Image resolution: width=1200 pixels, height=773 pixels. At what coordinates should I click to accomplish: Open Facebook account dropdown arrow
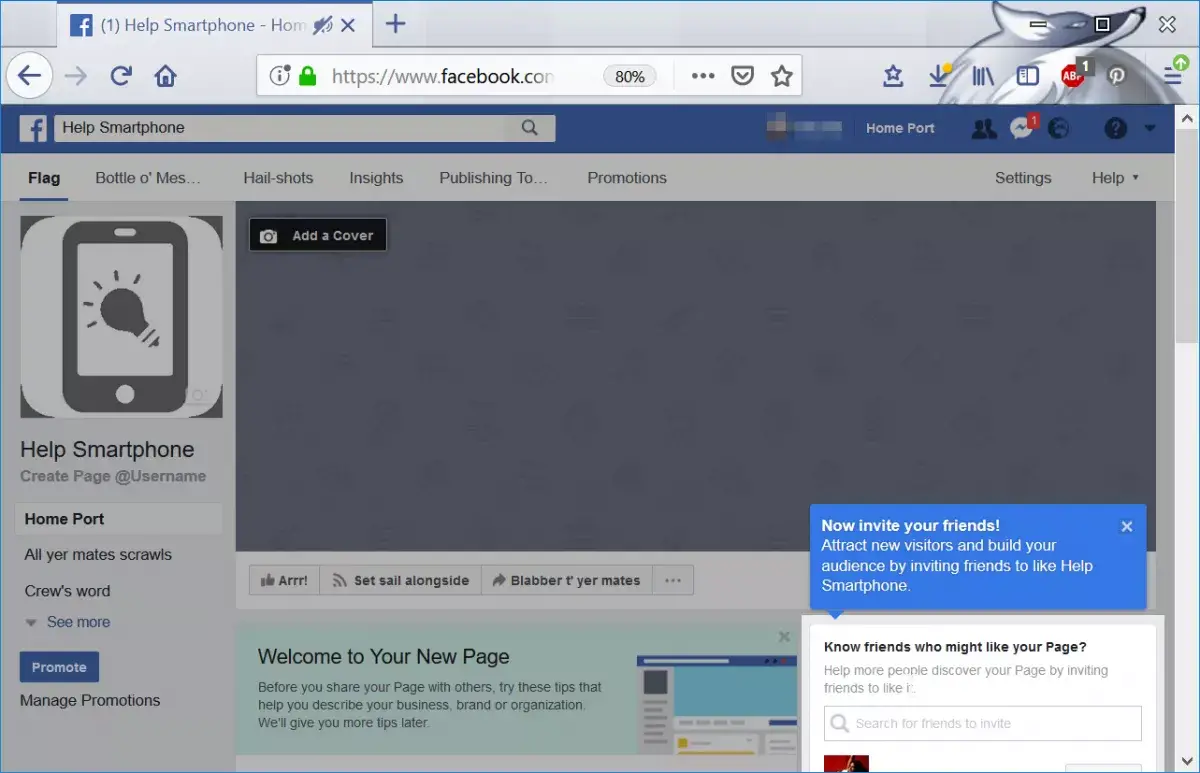[x=1150, y=128]
